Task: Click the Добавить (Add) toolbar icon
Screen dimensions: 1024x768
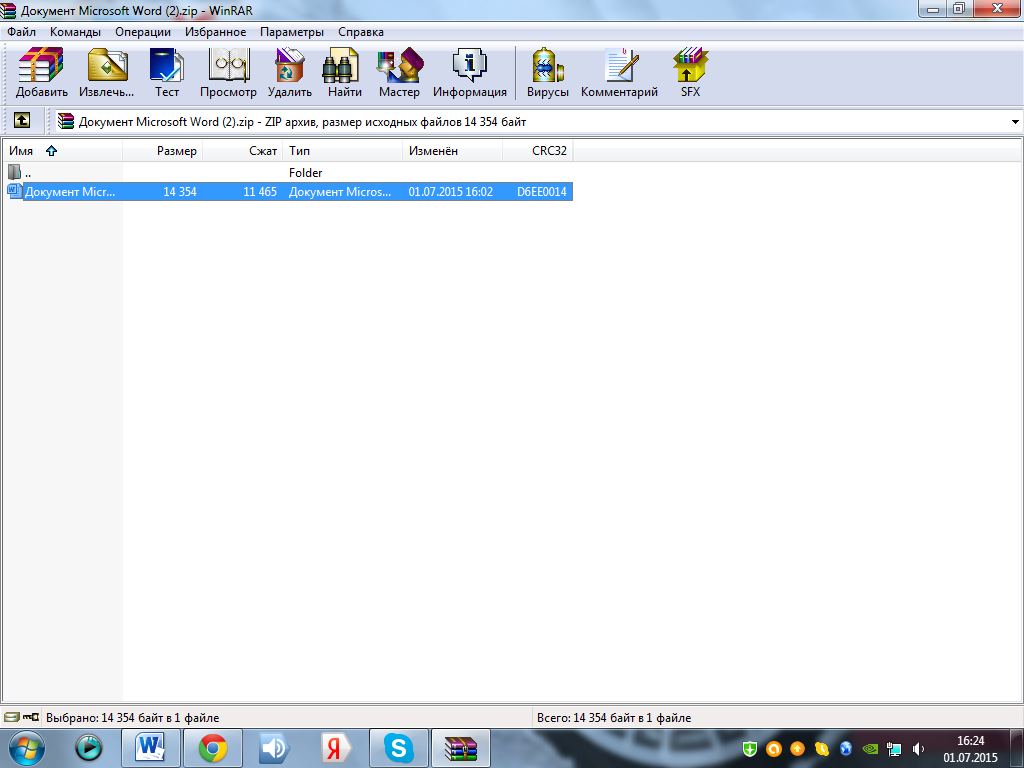Action: click(41, 72)
